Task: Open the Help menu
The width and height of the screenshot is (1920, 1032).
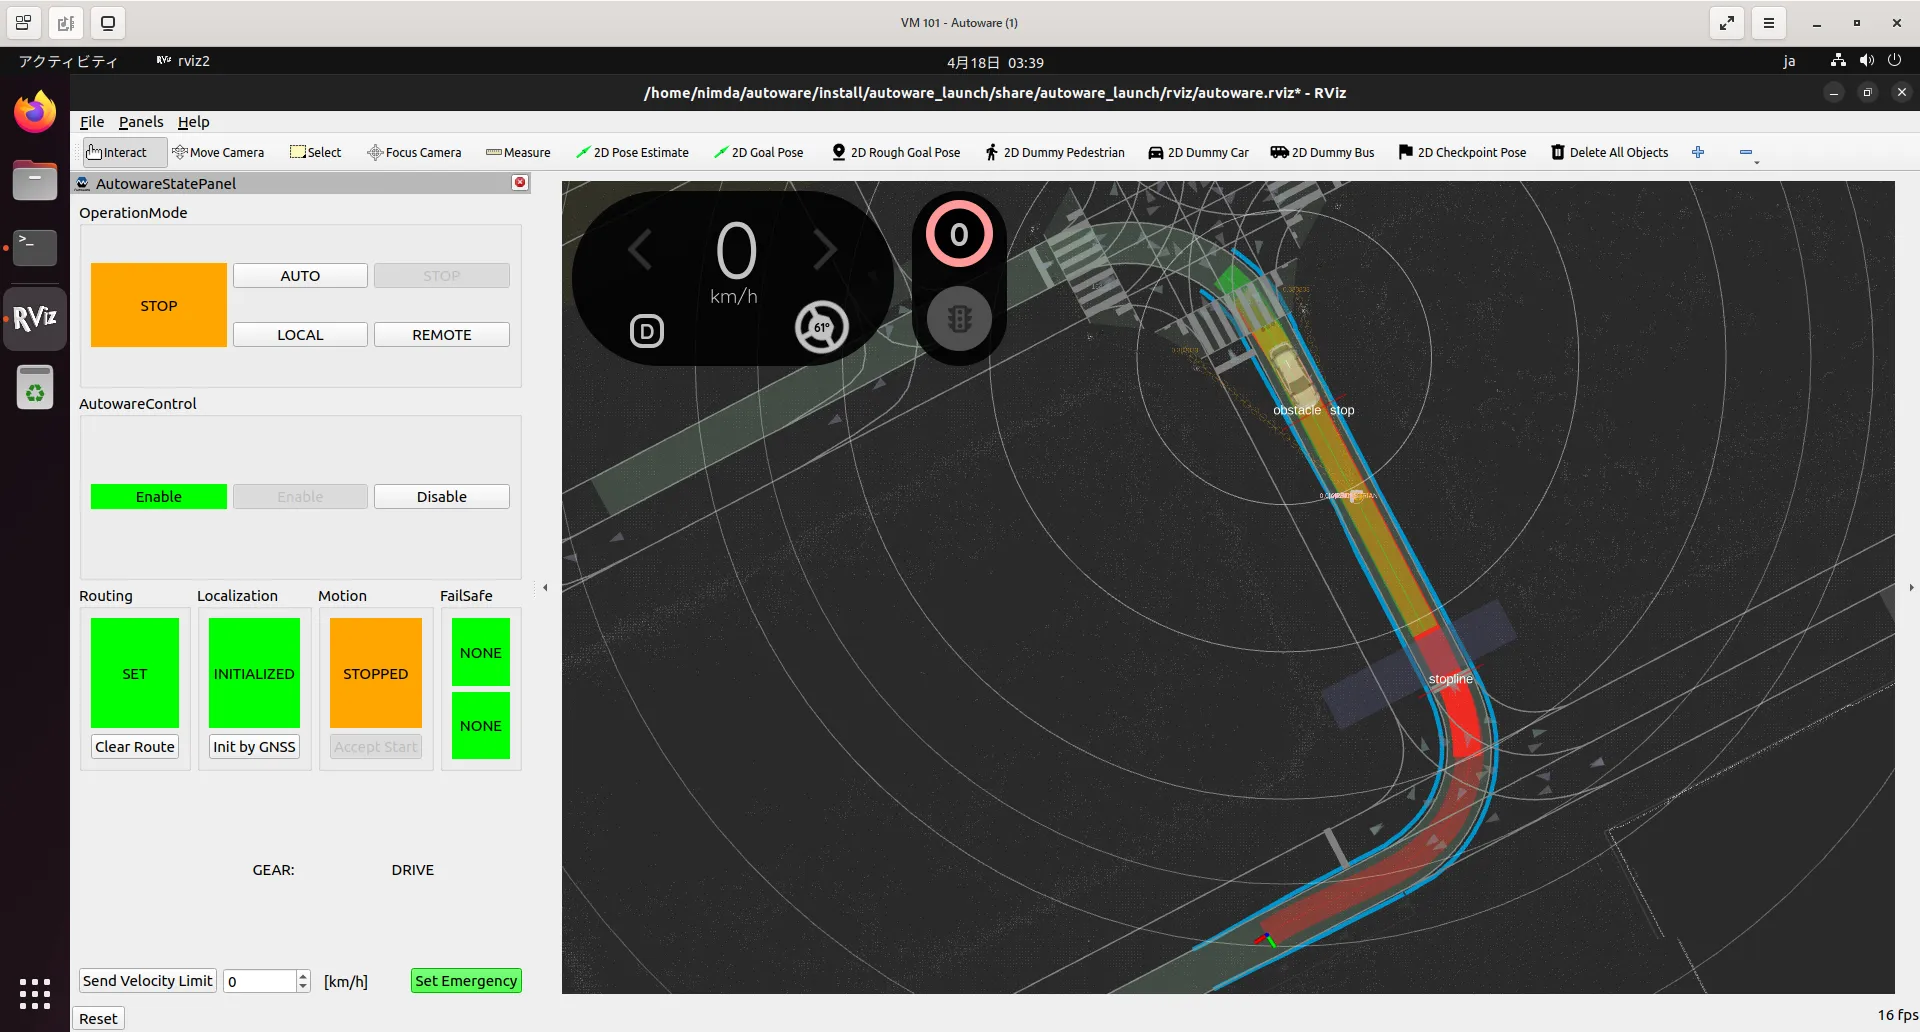Action: click(x=194, y=122)
